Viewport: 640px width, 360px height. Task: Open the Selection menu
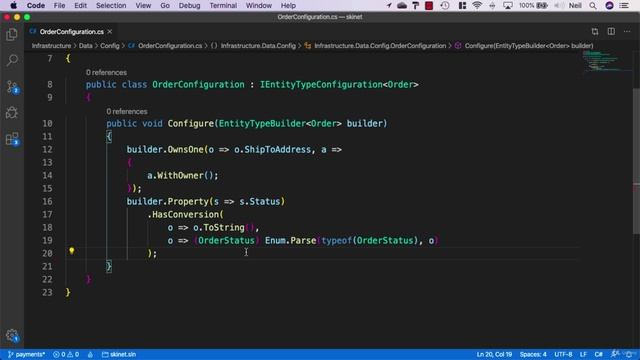111,5
